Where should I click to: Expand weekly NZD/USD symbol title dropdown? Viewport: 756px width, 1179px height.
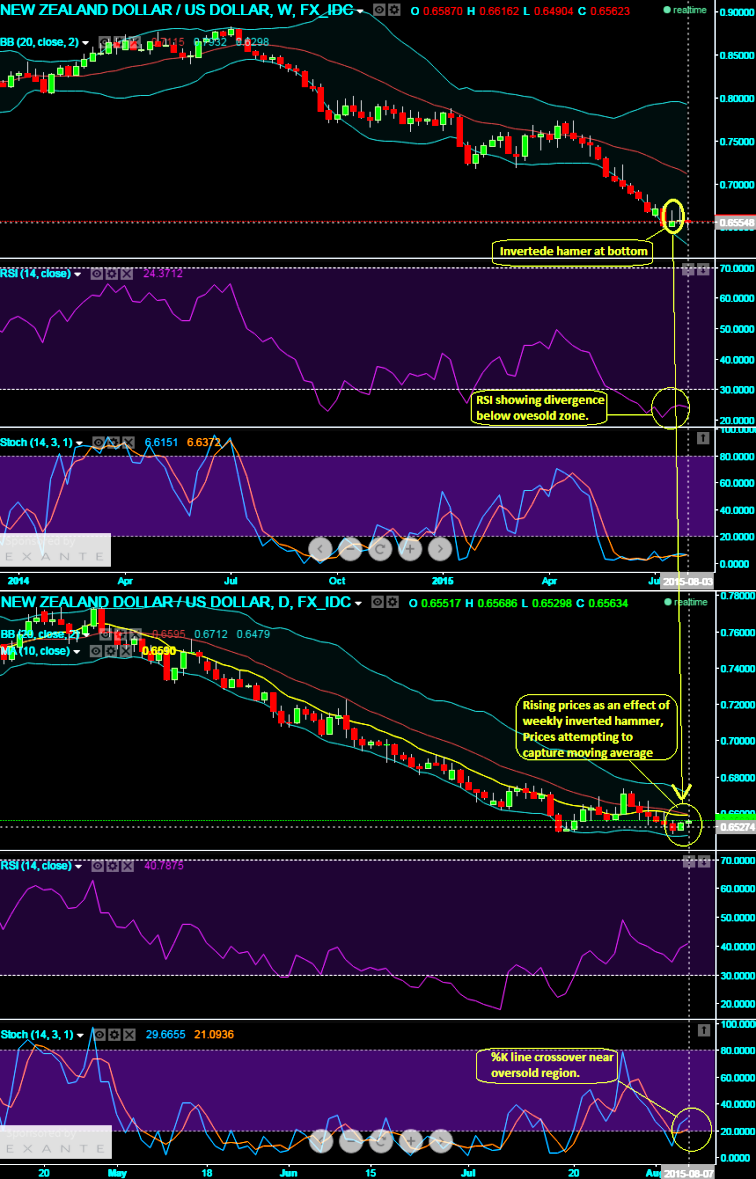click(x=360, y=11)
